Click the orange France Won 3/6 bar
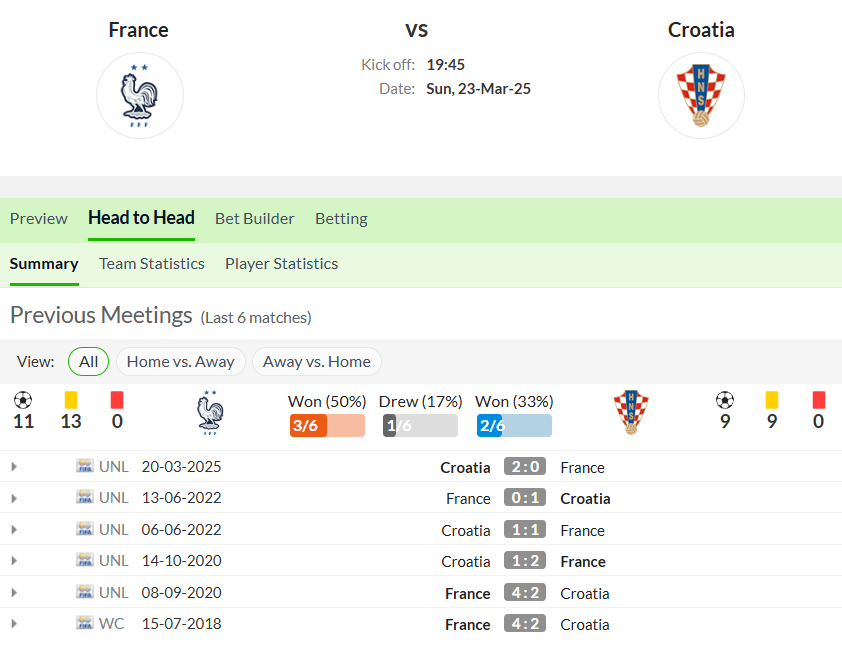 tap(327, 425)
